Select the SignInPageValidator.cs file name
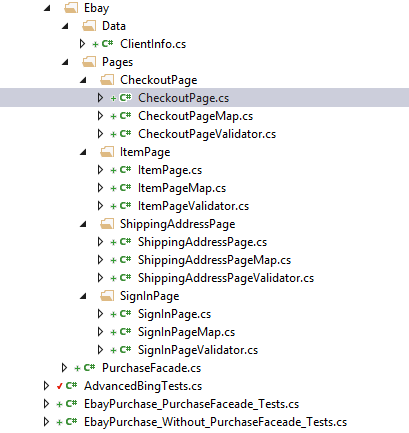Screen dimensions: 409x433 click(198, 350)
